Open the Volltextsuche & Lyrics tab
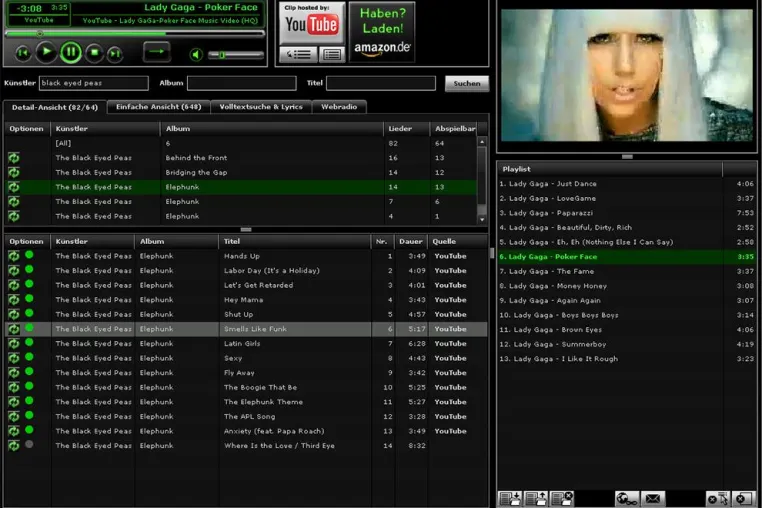762x508 pixels. click(261, 106)
